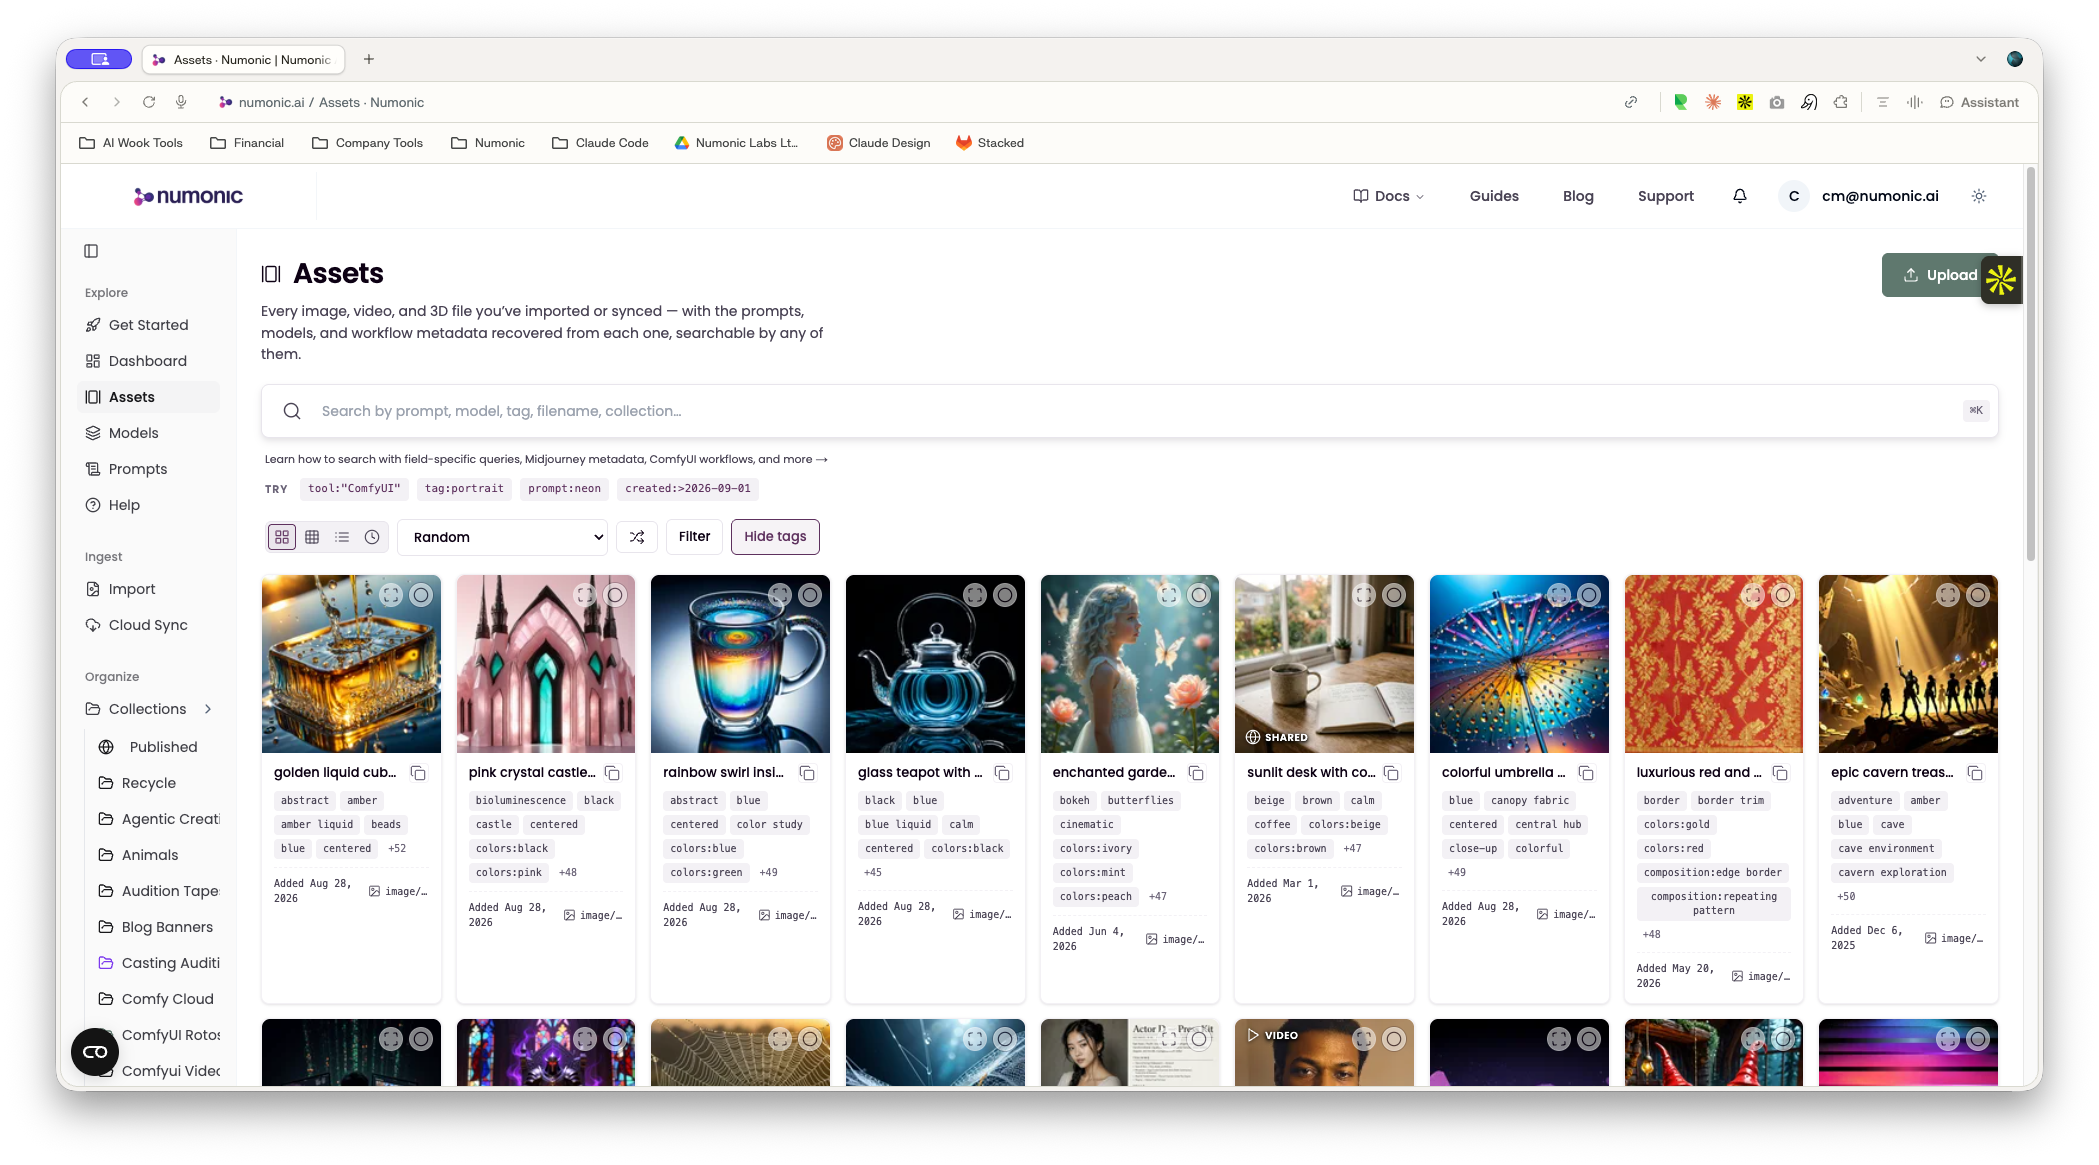Image resolution: width=2099 pixels, height=1165 pixels.
Task: Open Support in top navigation
Action: tap(1666, 196)
